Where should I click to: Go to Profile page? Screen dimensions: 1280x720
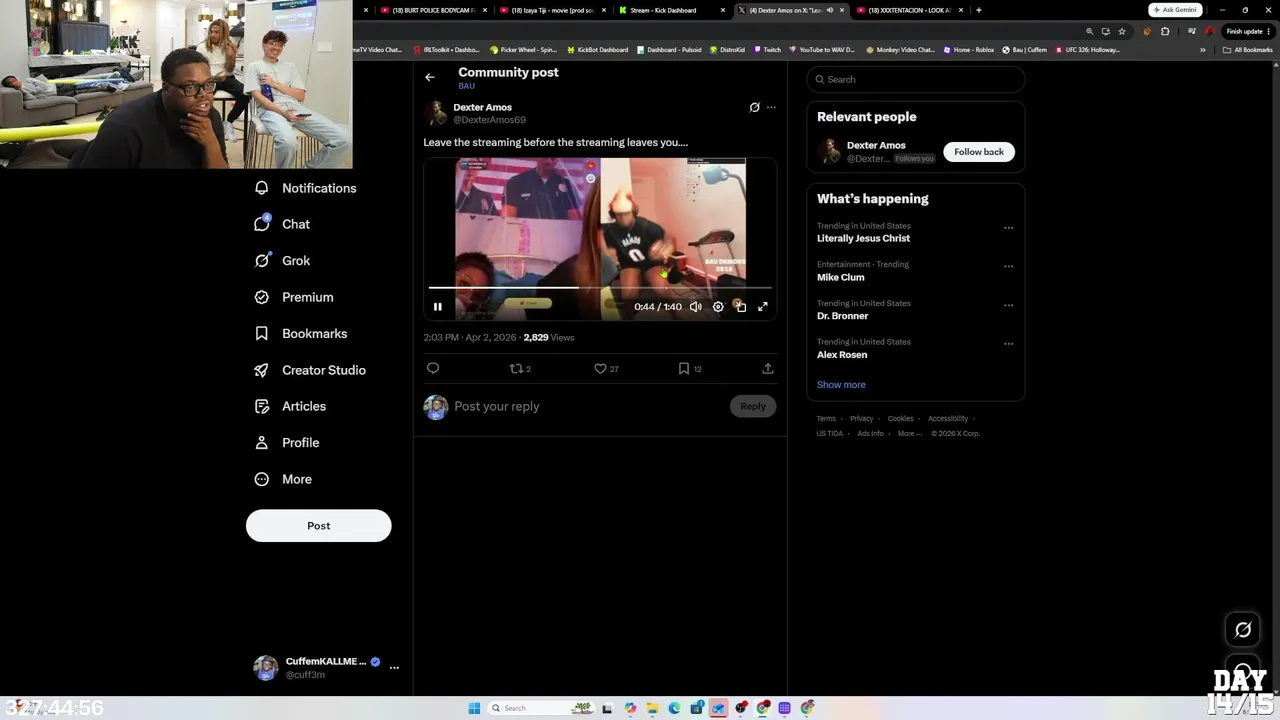pos(287,442)
